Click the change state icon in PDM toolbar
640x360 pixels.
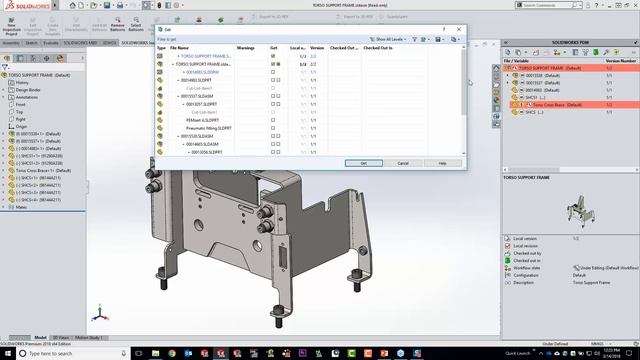click(557, 52)
